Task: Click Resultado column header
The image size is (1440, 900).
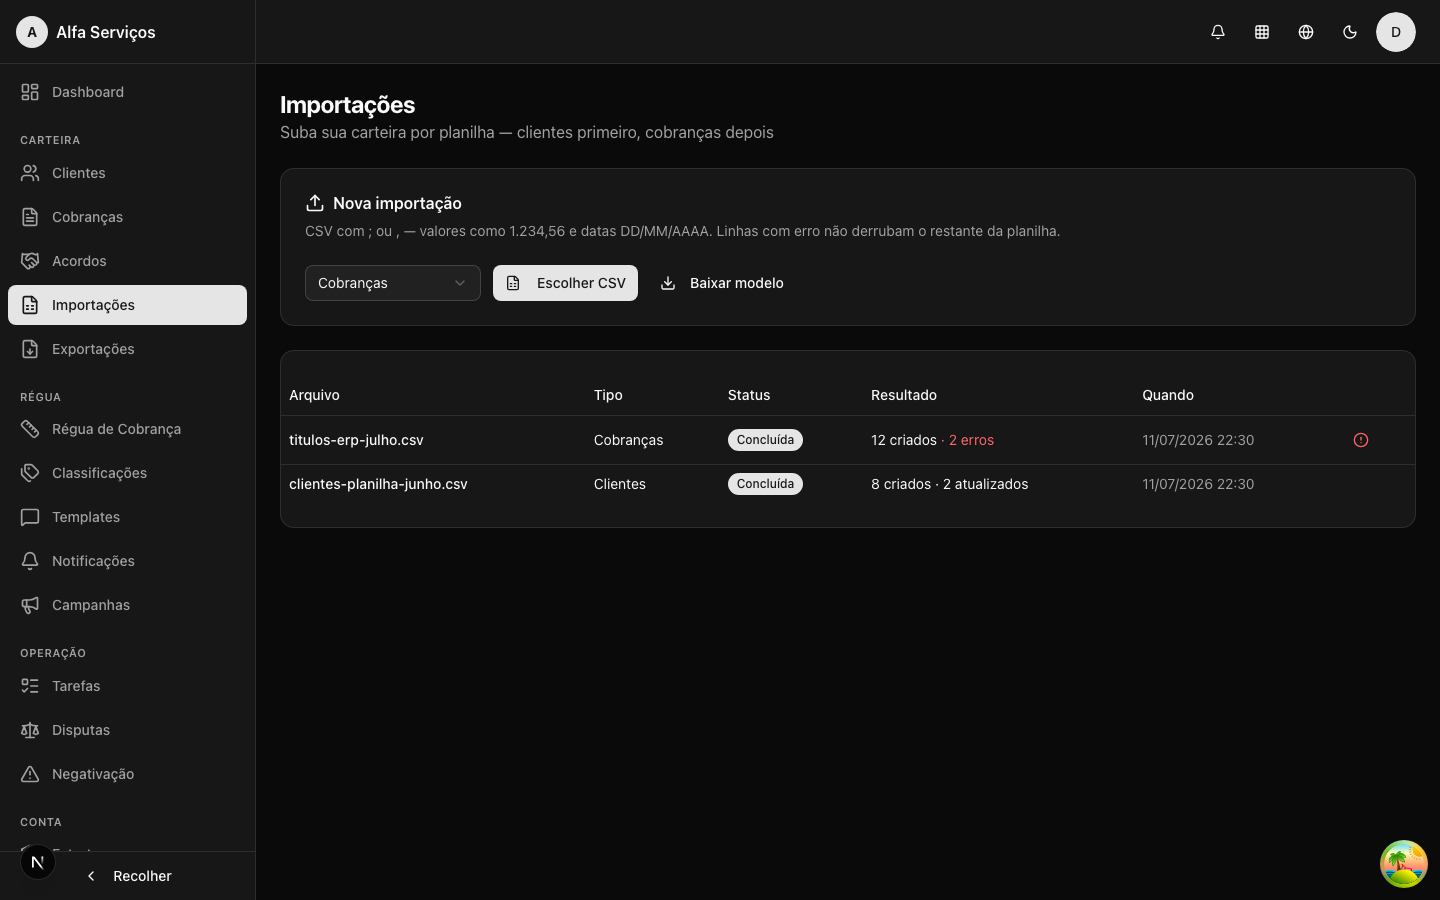Action: (x=904, y=395)
